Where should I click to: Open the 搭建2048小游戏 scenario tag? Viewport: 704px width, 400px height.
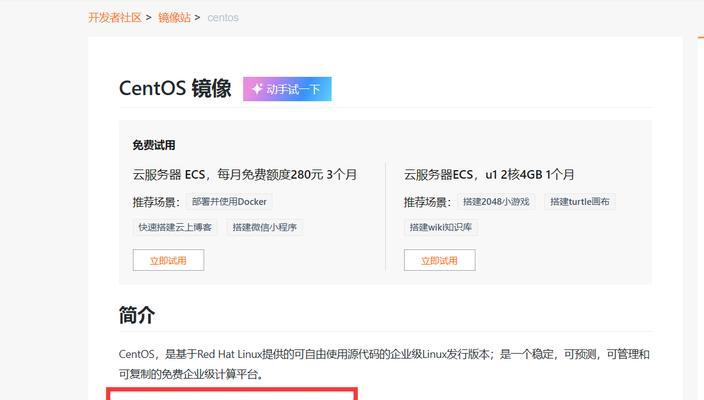click(x=496, y=202)
